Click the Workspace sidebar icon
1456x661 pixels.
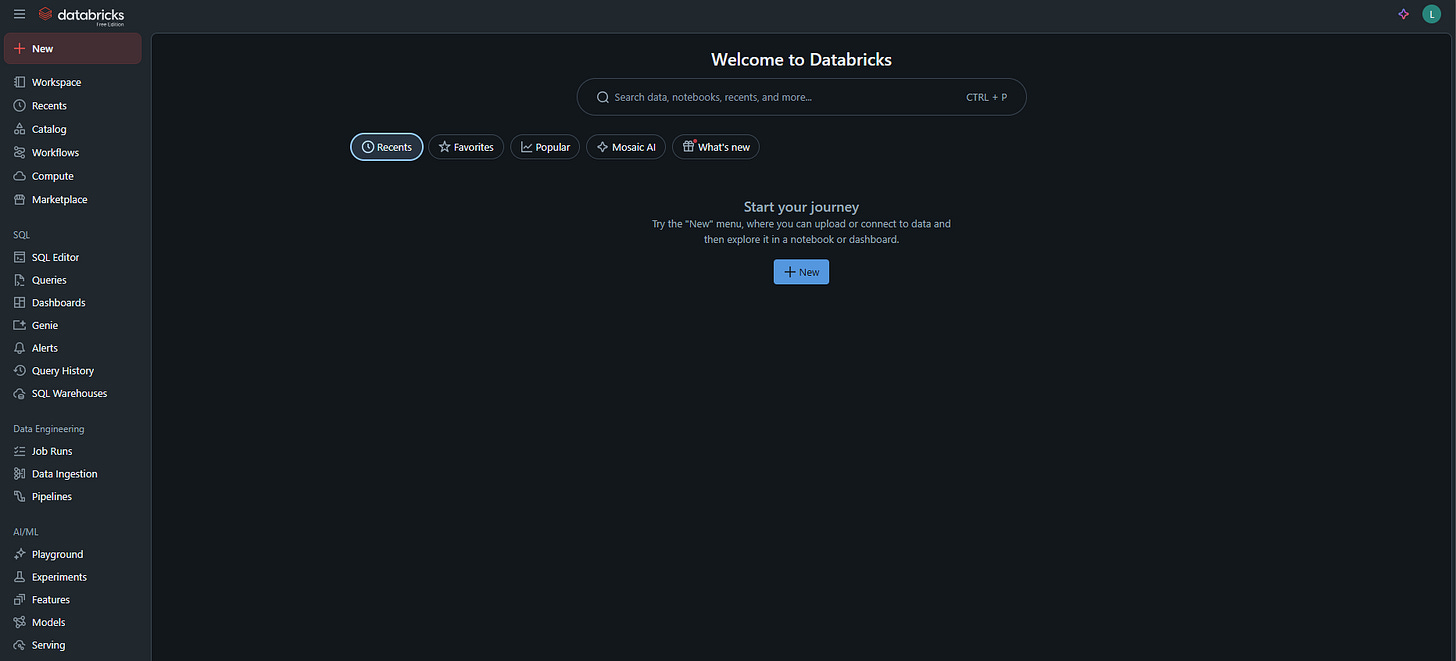point(20,82)
